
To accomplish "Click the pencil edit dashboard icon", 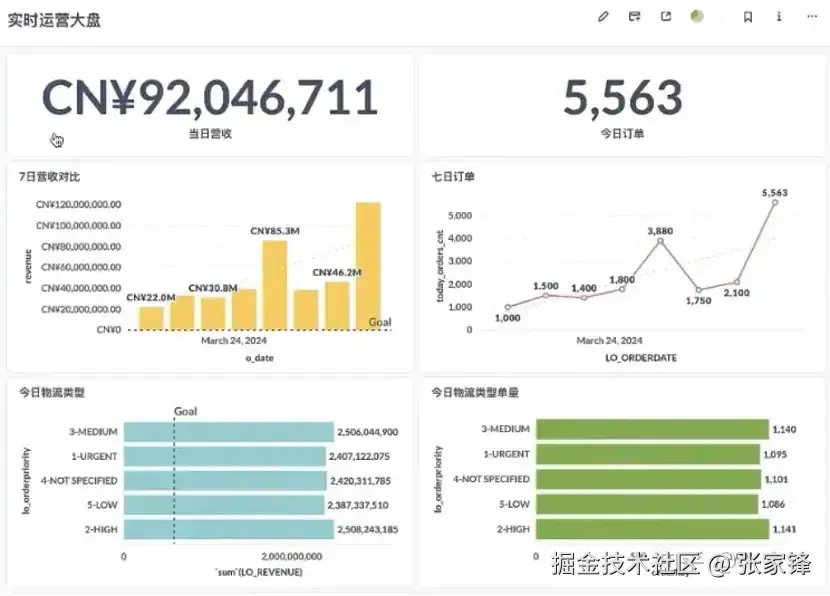I will (603, 17).
